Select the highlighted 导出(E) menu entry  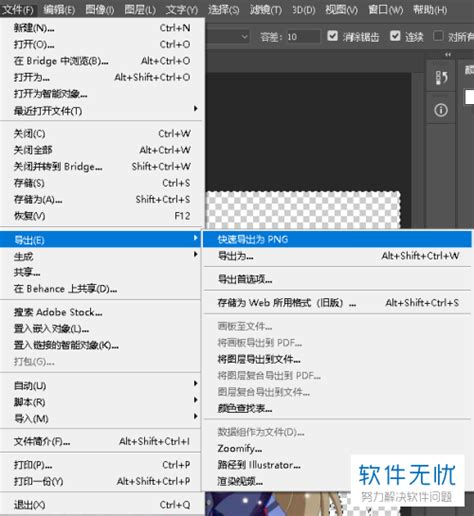[x=101, y=240]
